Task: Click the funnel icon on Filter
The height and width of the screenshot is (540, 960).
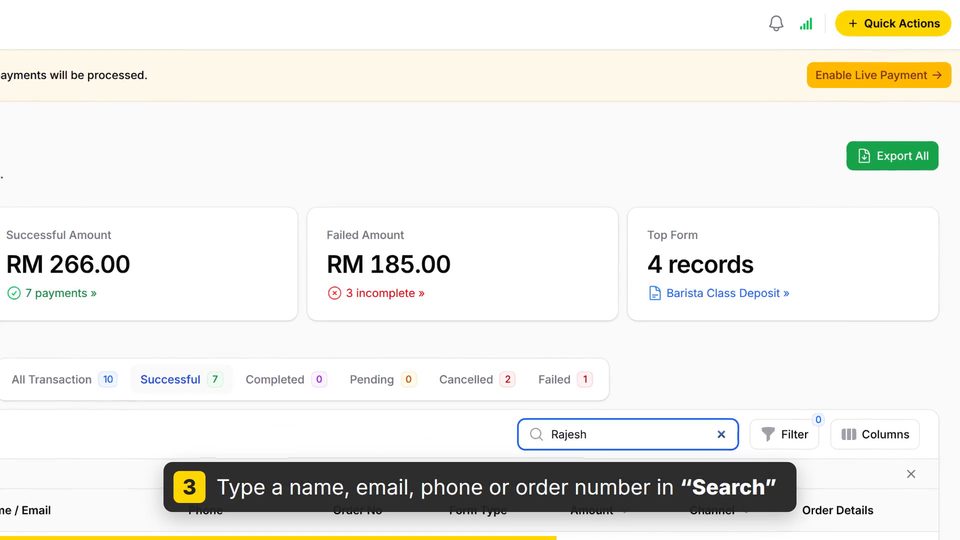Action: pos(768,434)
